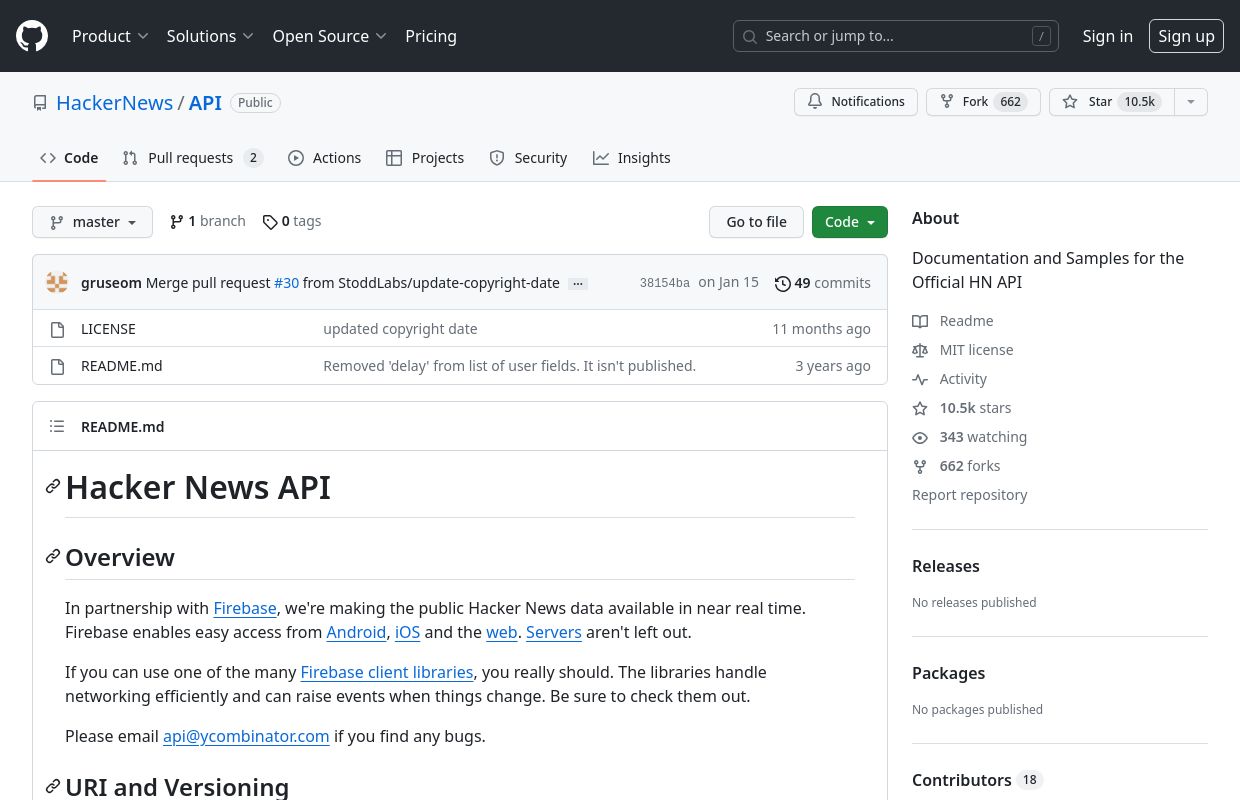Go to GitHub home via Octocat logo
The height and width of the screenshot is (800, 1240).
pos(32,36)
